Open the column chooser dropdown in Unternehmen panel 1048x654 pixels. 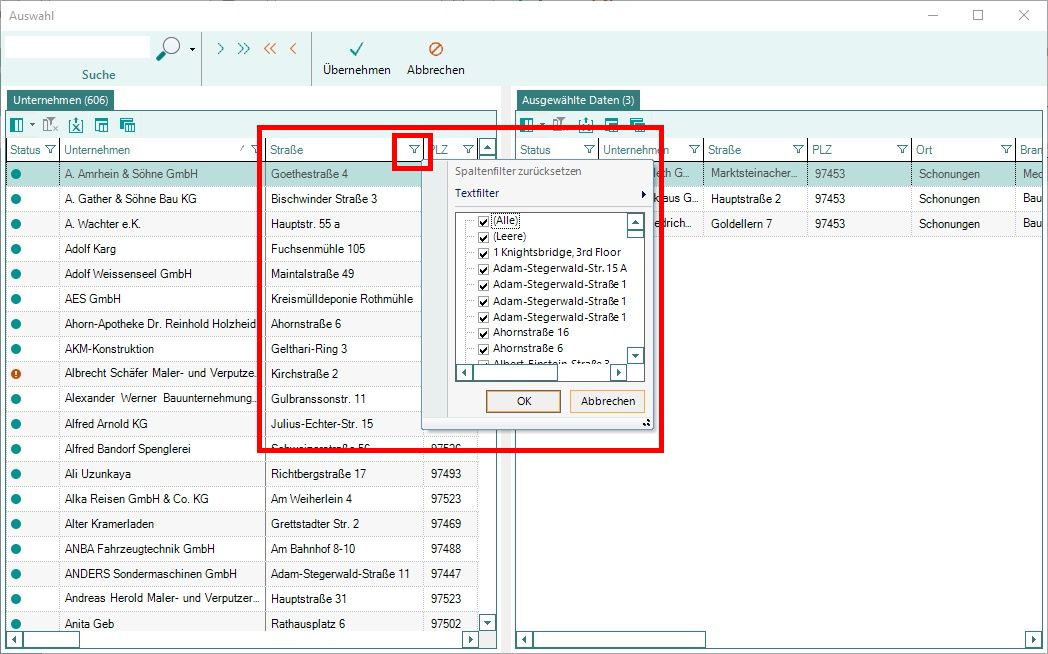tap(32, 125)
